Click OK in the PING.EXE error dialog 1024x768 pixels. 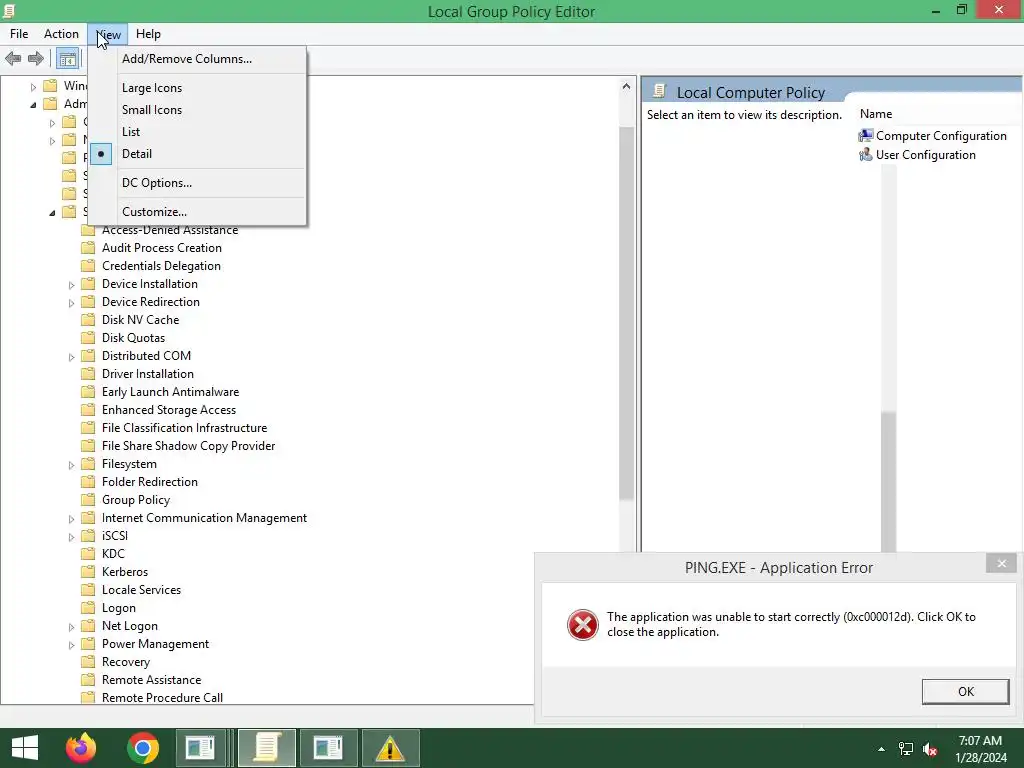click(965, 692)
